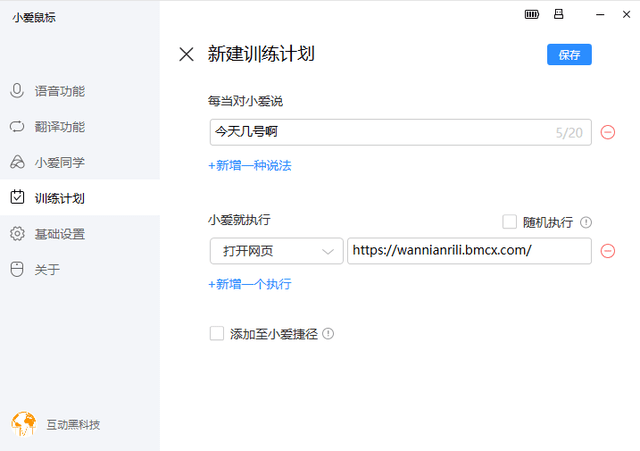Screen dimensions: 640x451
Task: Click the 互动黑科技 label
Action: (x=73, y=424)
